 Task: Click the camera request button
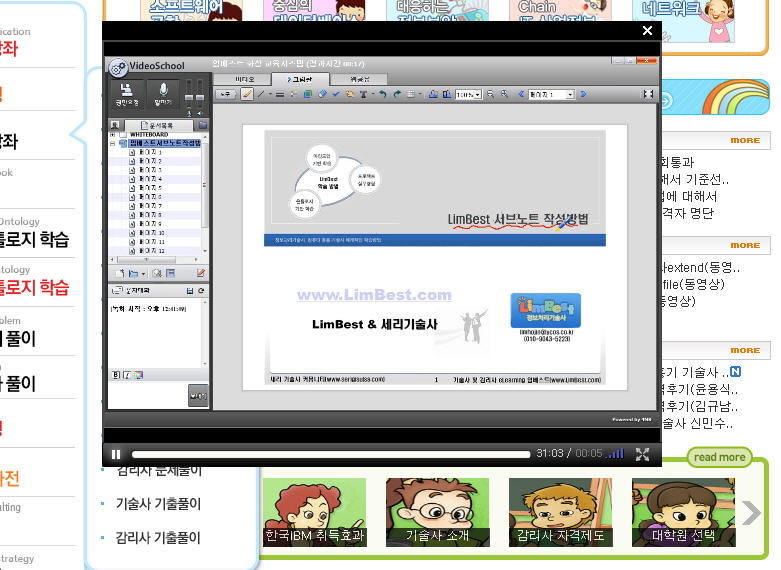127,93
